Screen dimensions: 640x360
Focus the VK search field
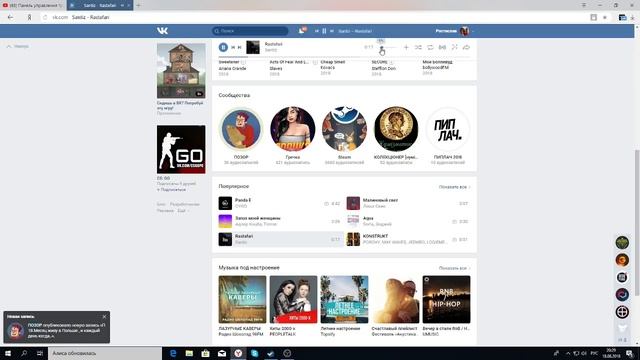tap(250, 31)
